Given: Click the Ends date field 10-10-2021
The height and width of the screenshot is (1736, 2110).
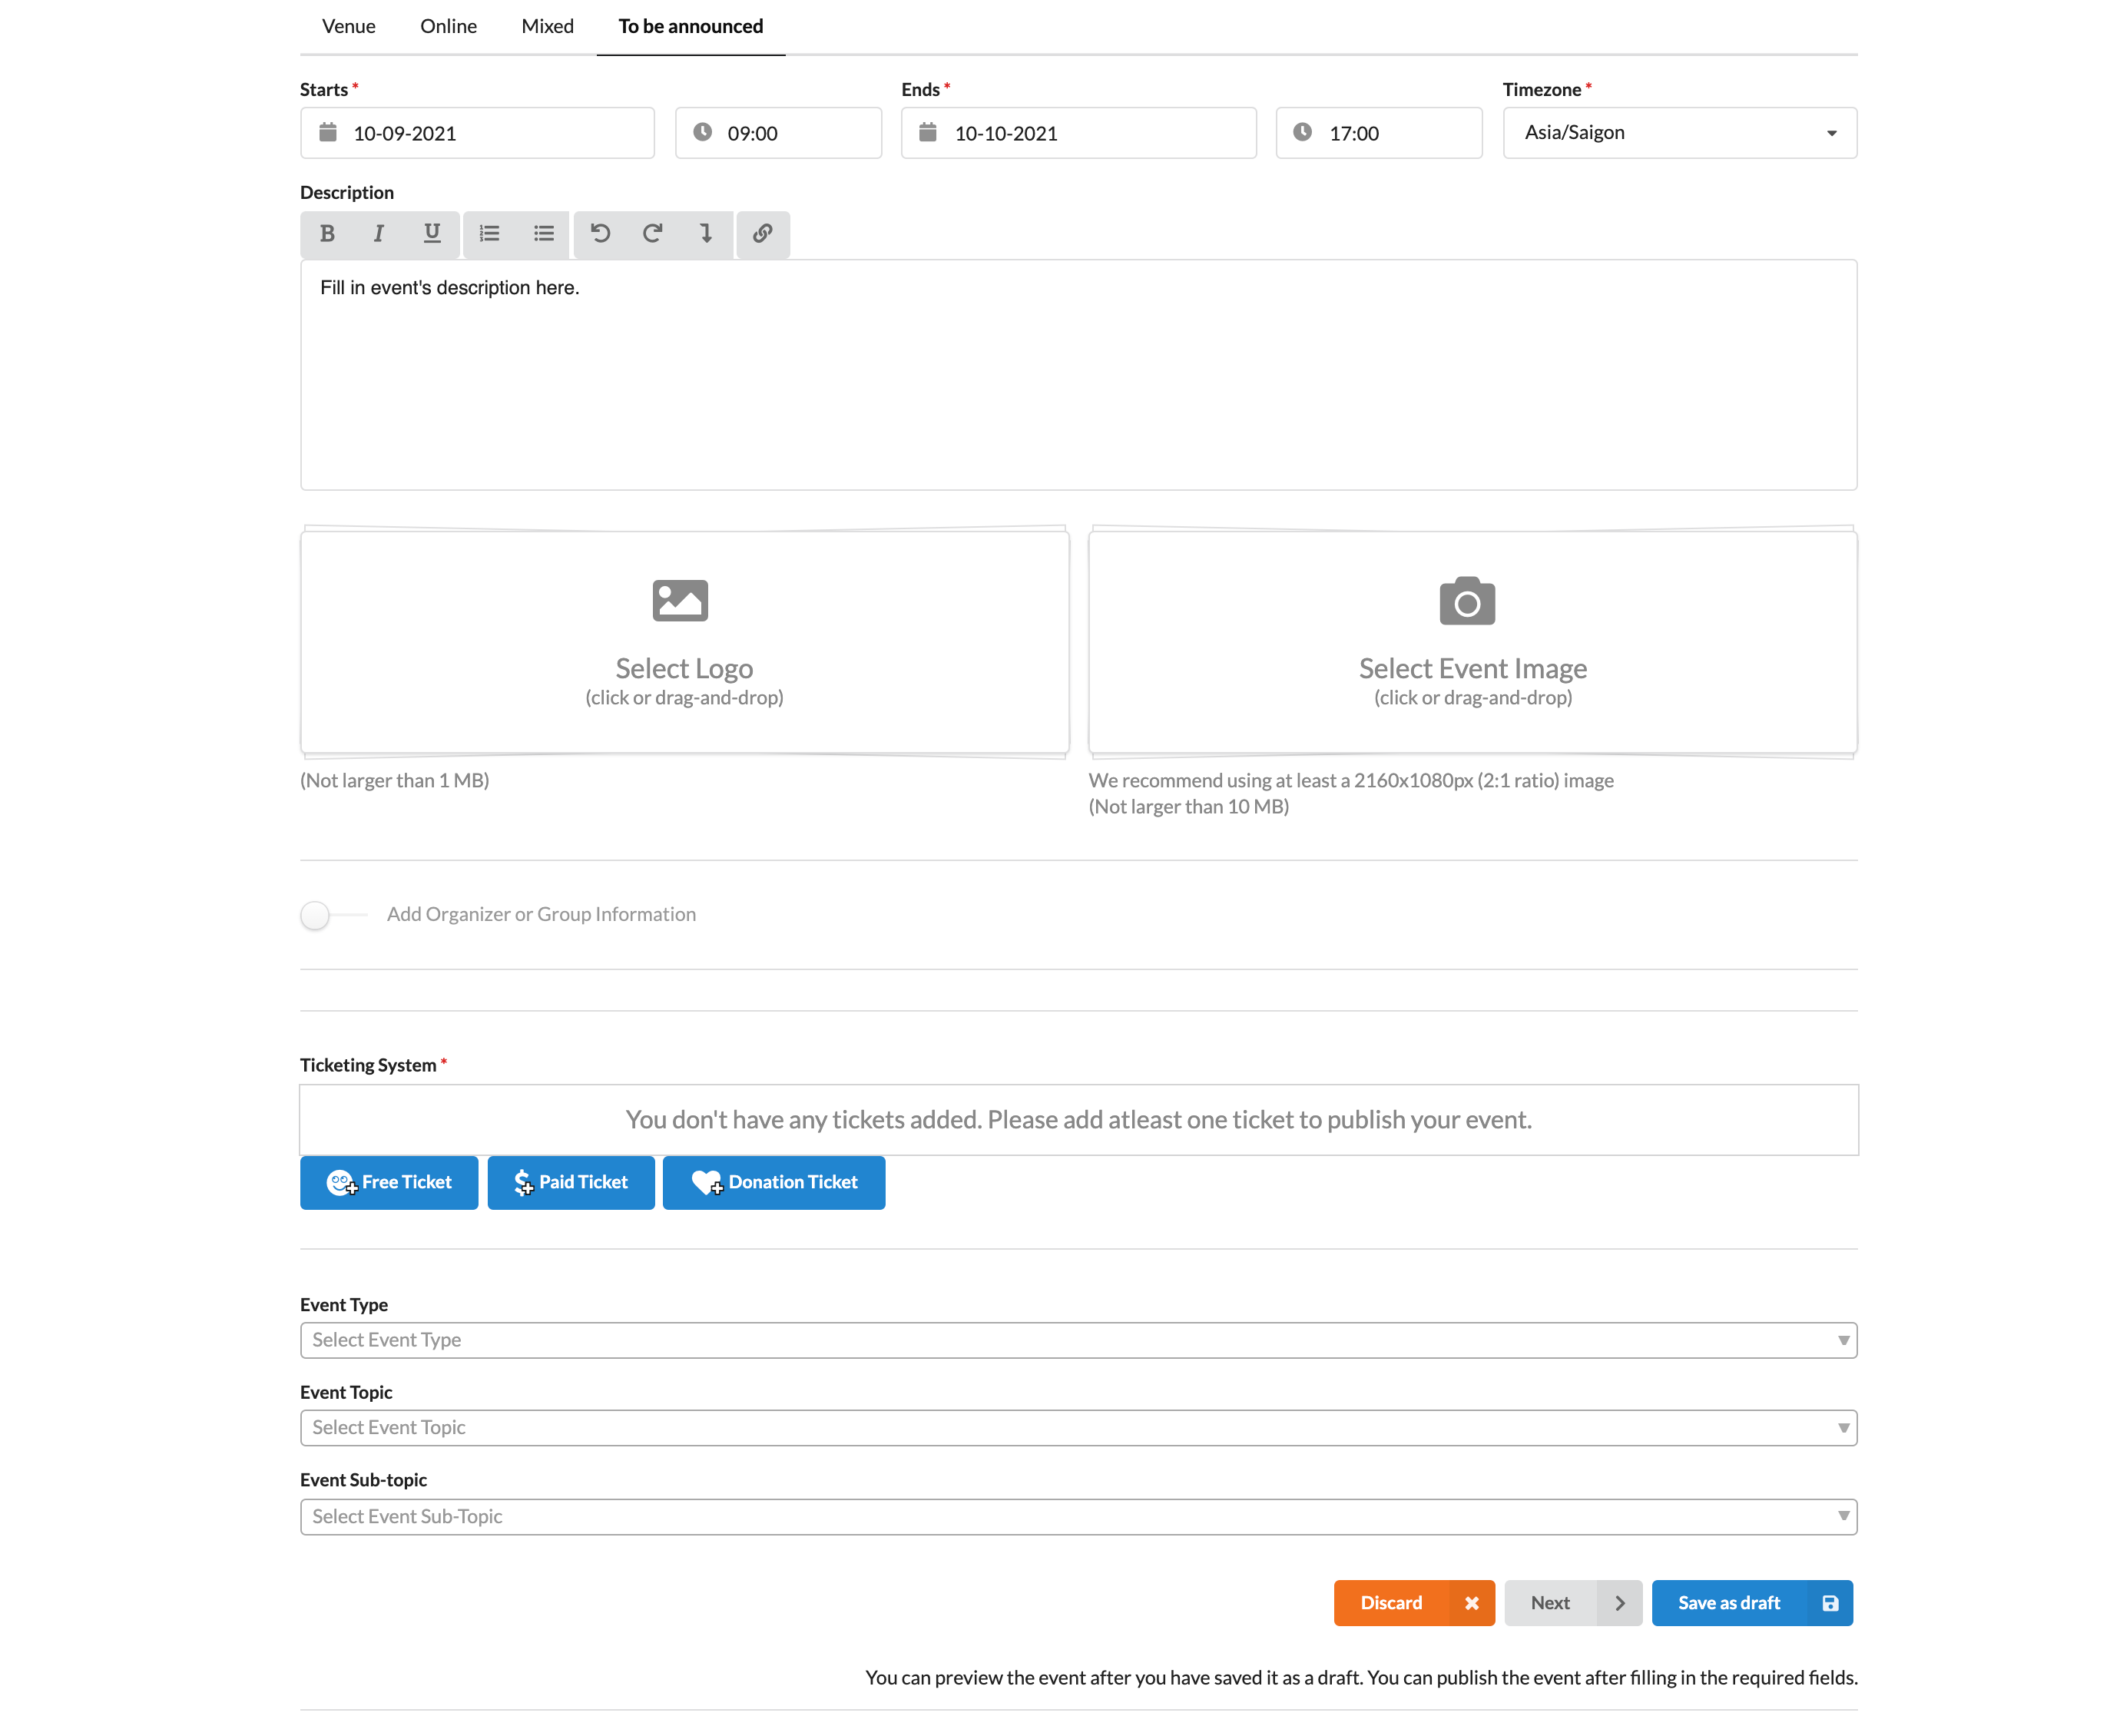Looking at the screenshot, I should [x=1078, y=133].
